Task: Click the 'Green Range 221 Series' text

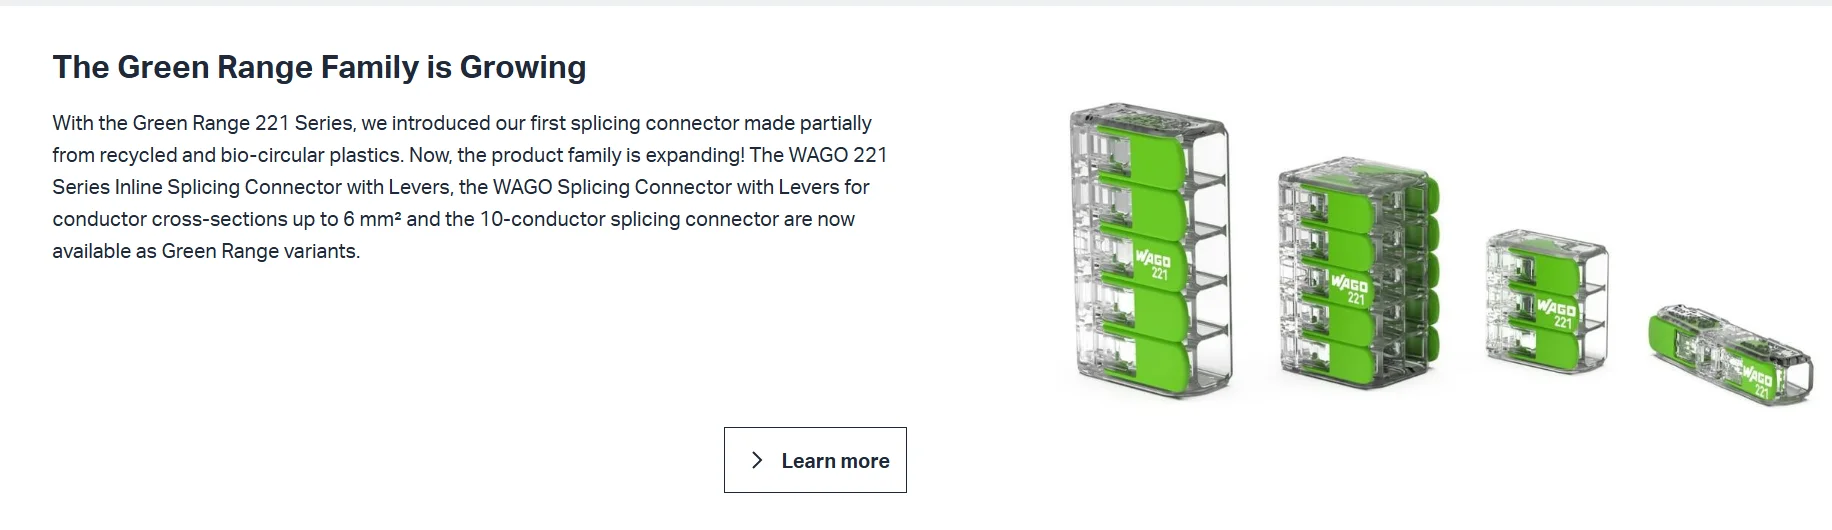Action: click(243, 123)
